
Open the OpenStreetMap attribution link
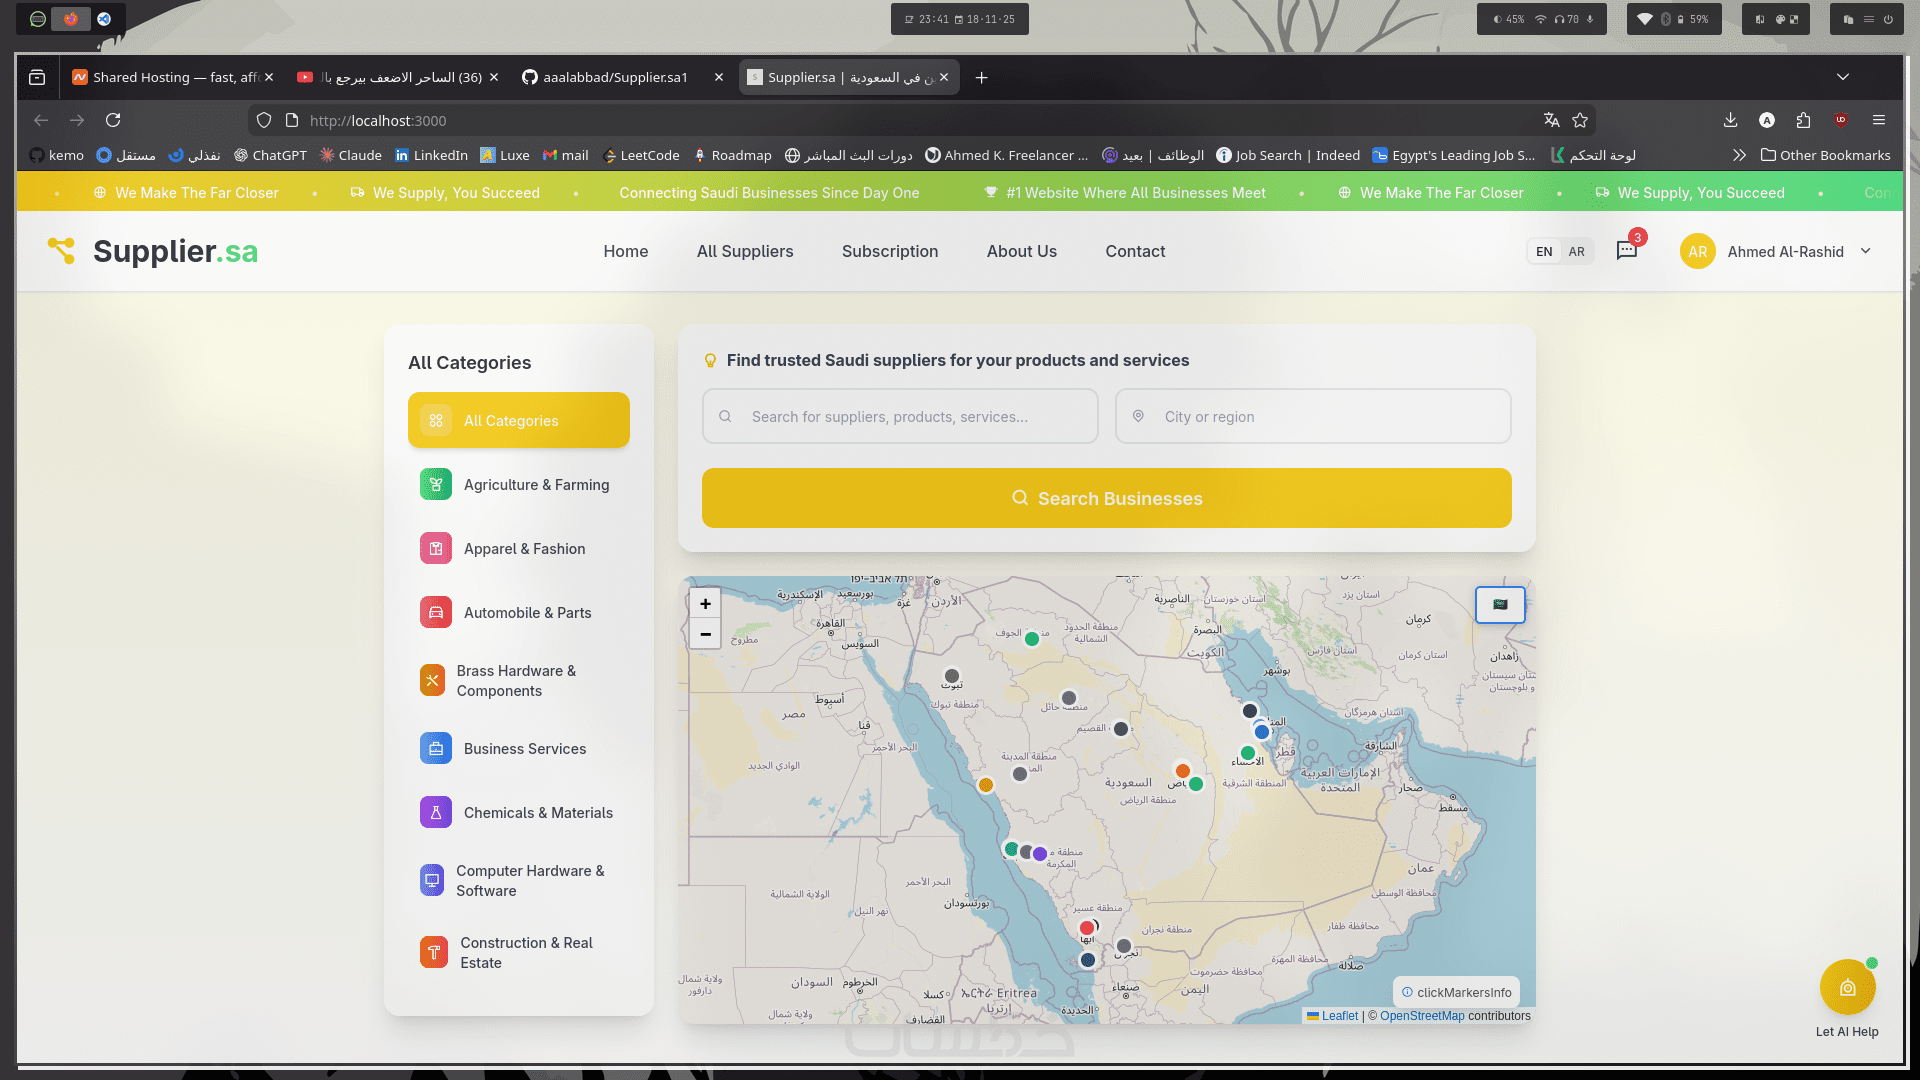(1422, 1016)
